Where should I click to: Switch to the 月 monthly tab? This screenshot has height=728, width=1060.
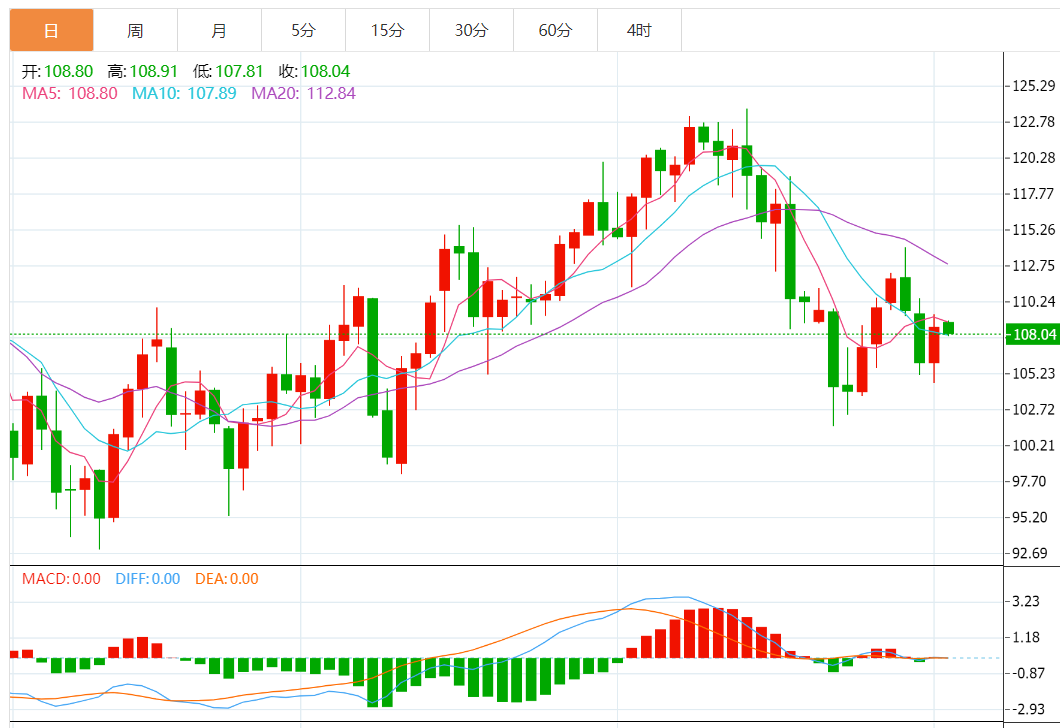219,30
